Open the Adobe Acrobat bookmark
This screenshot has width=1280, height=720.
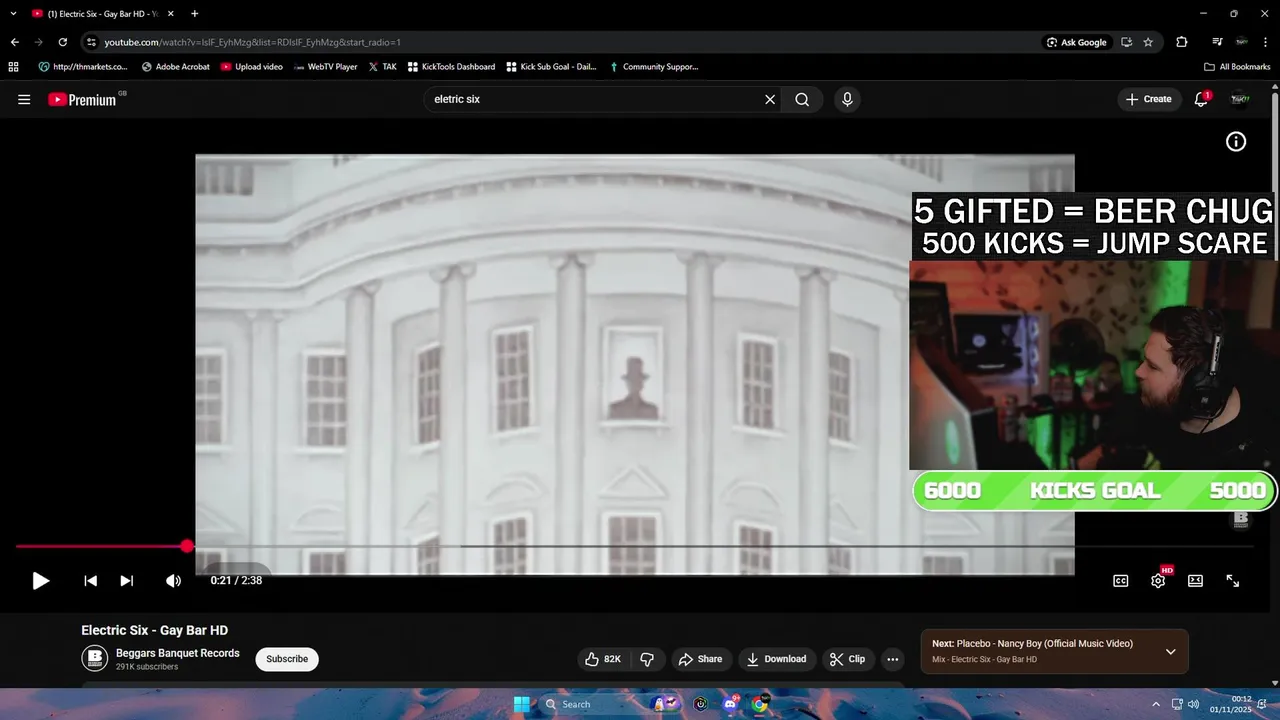176,67
